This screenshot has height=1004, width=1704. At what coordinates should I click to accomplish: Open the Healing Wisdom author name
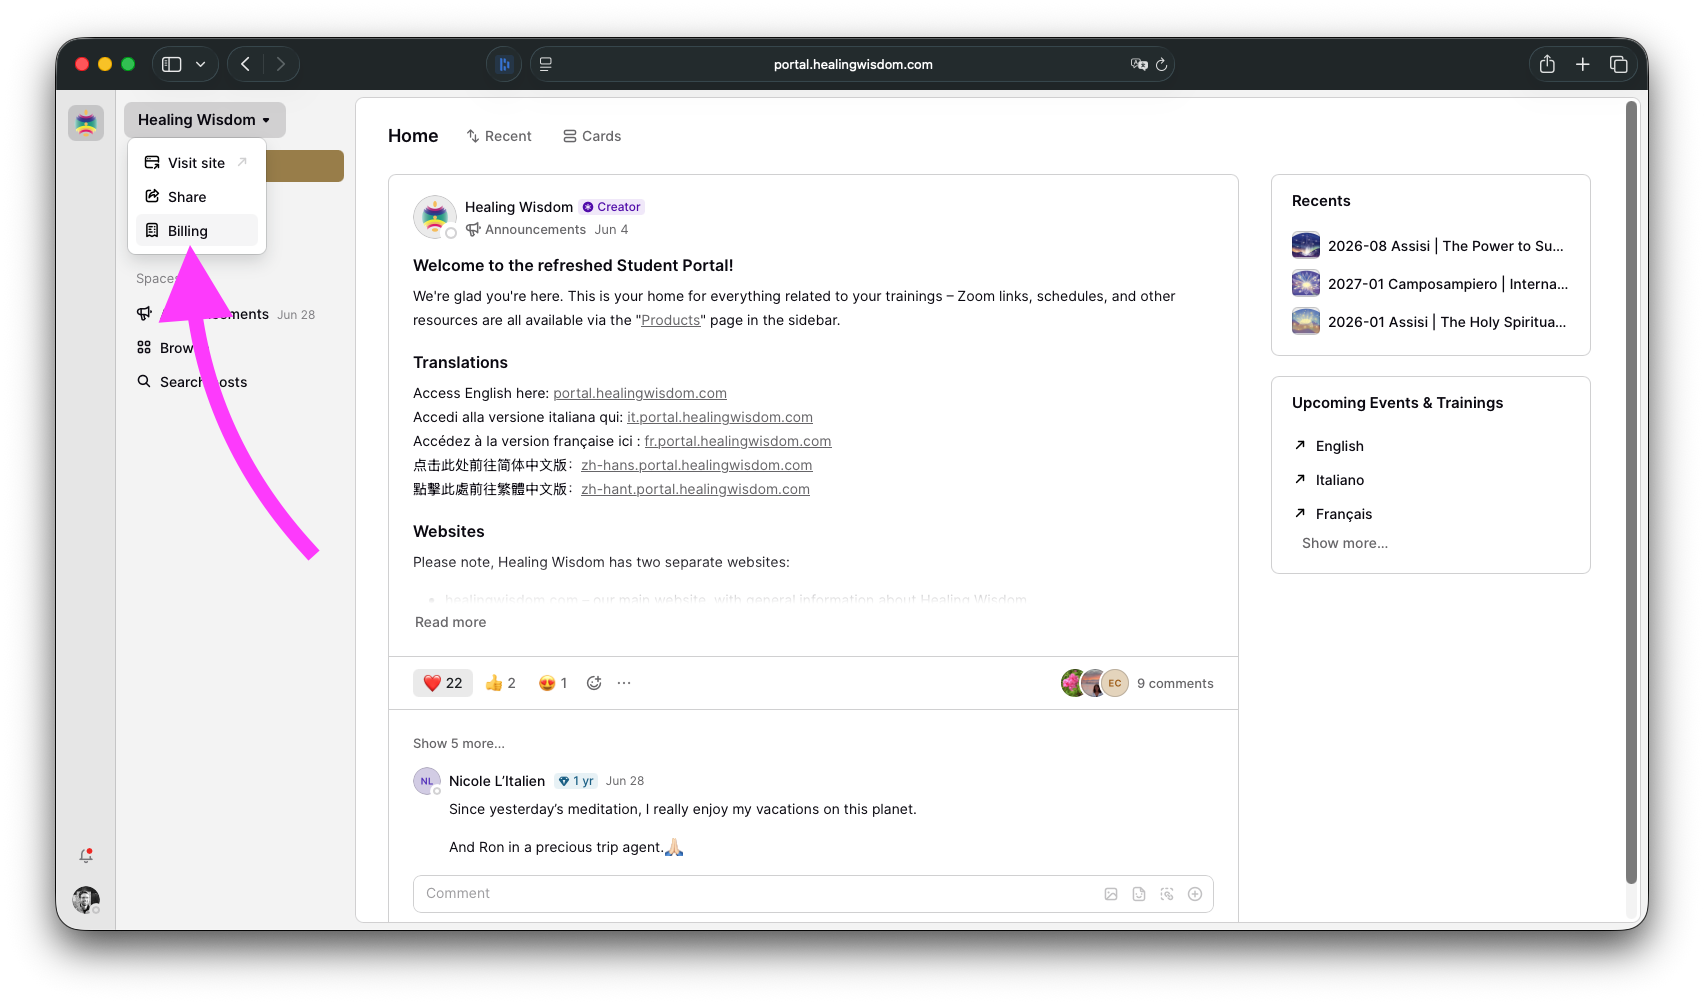[x=519, y=207]
